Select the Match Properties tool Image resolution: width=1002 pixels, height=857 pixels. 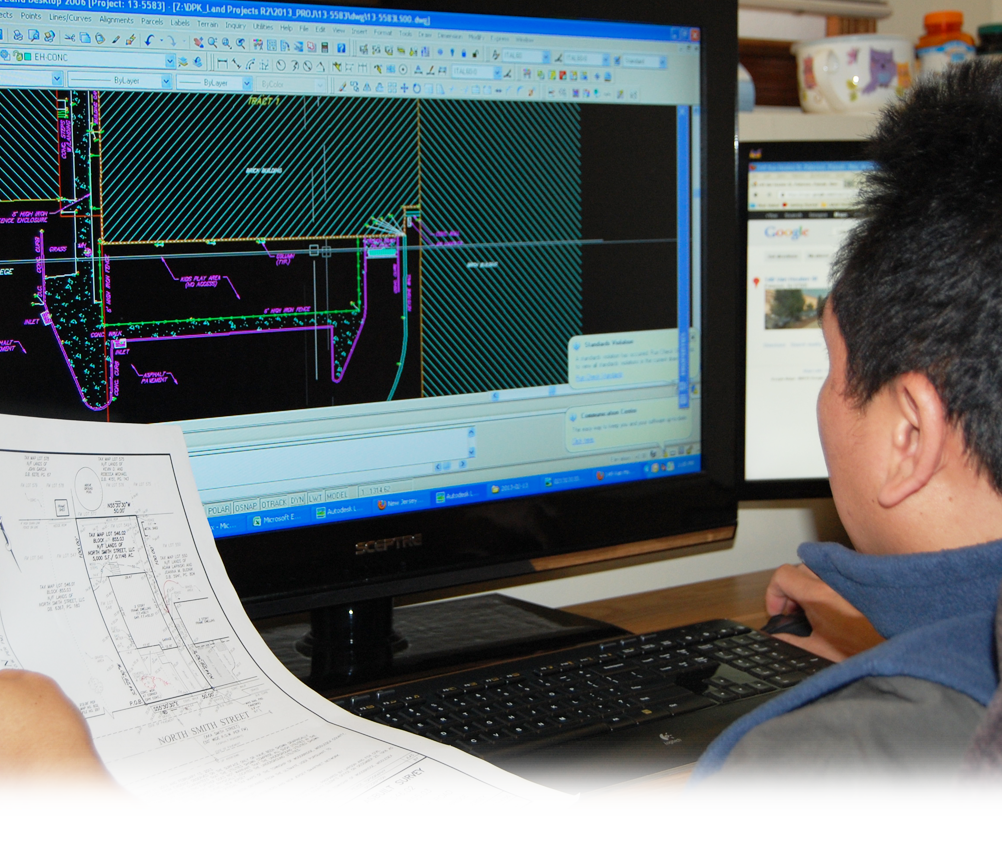click(x=116, y=39)
